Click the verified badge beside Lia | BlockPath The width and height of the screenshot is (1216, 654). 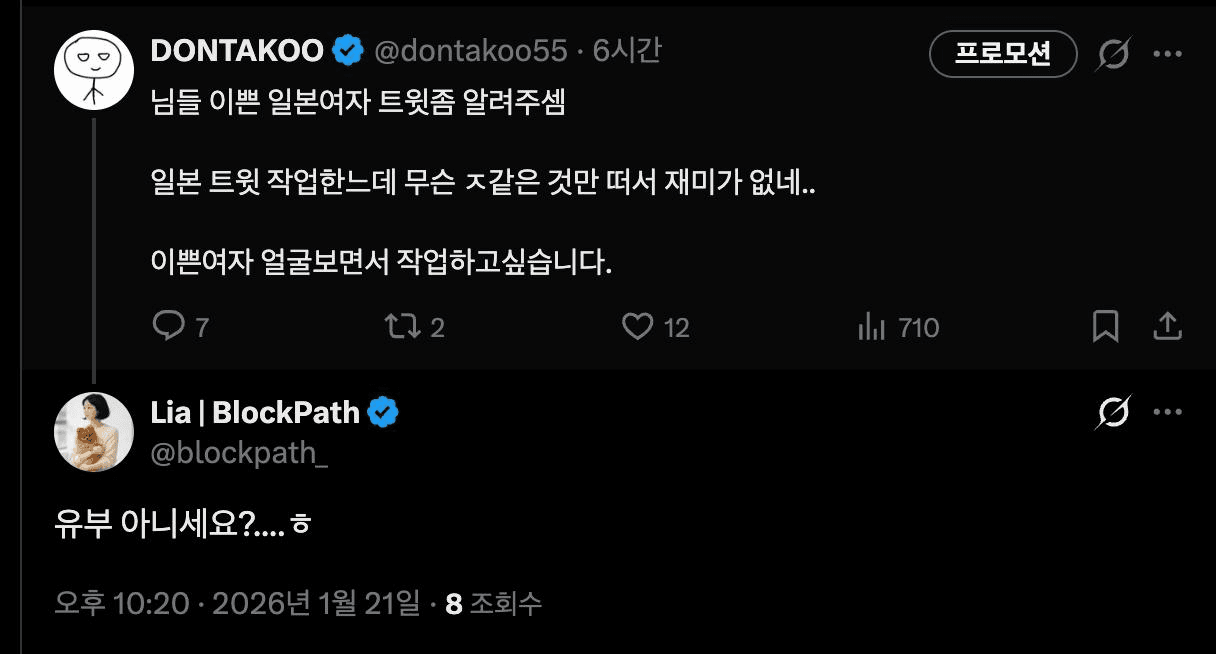click(383, 412)
